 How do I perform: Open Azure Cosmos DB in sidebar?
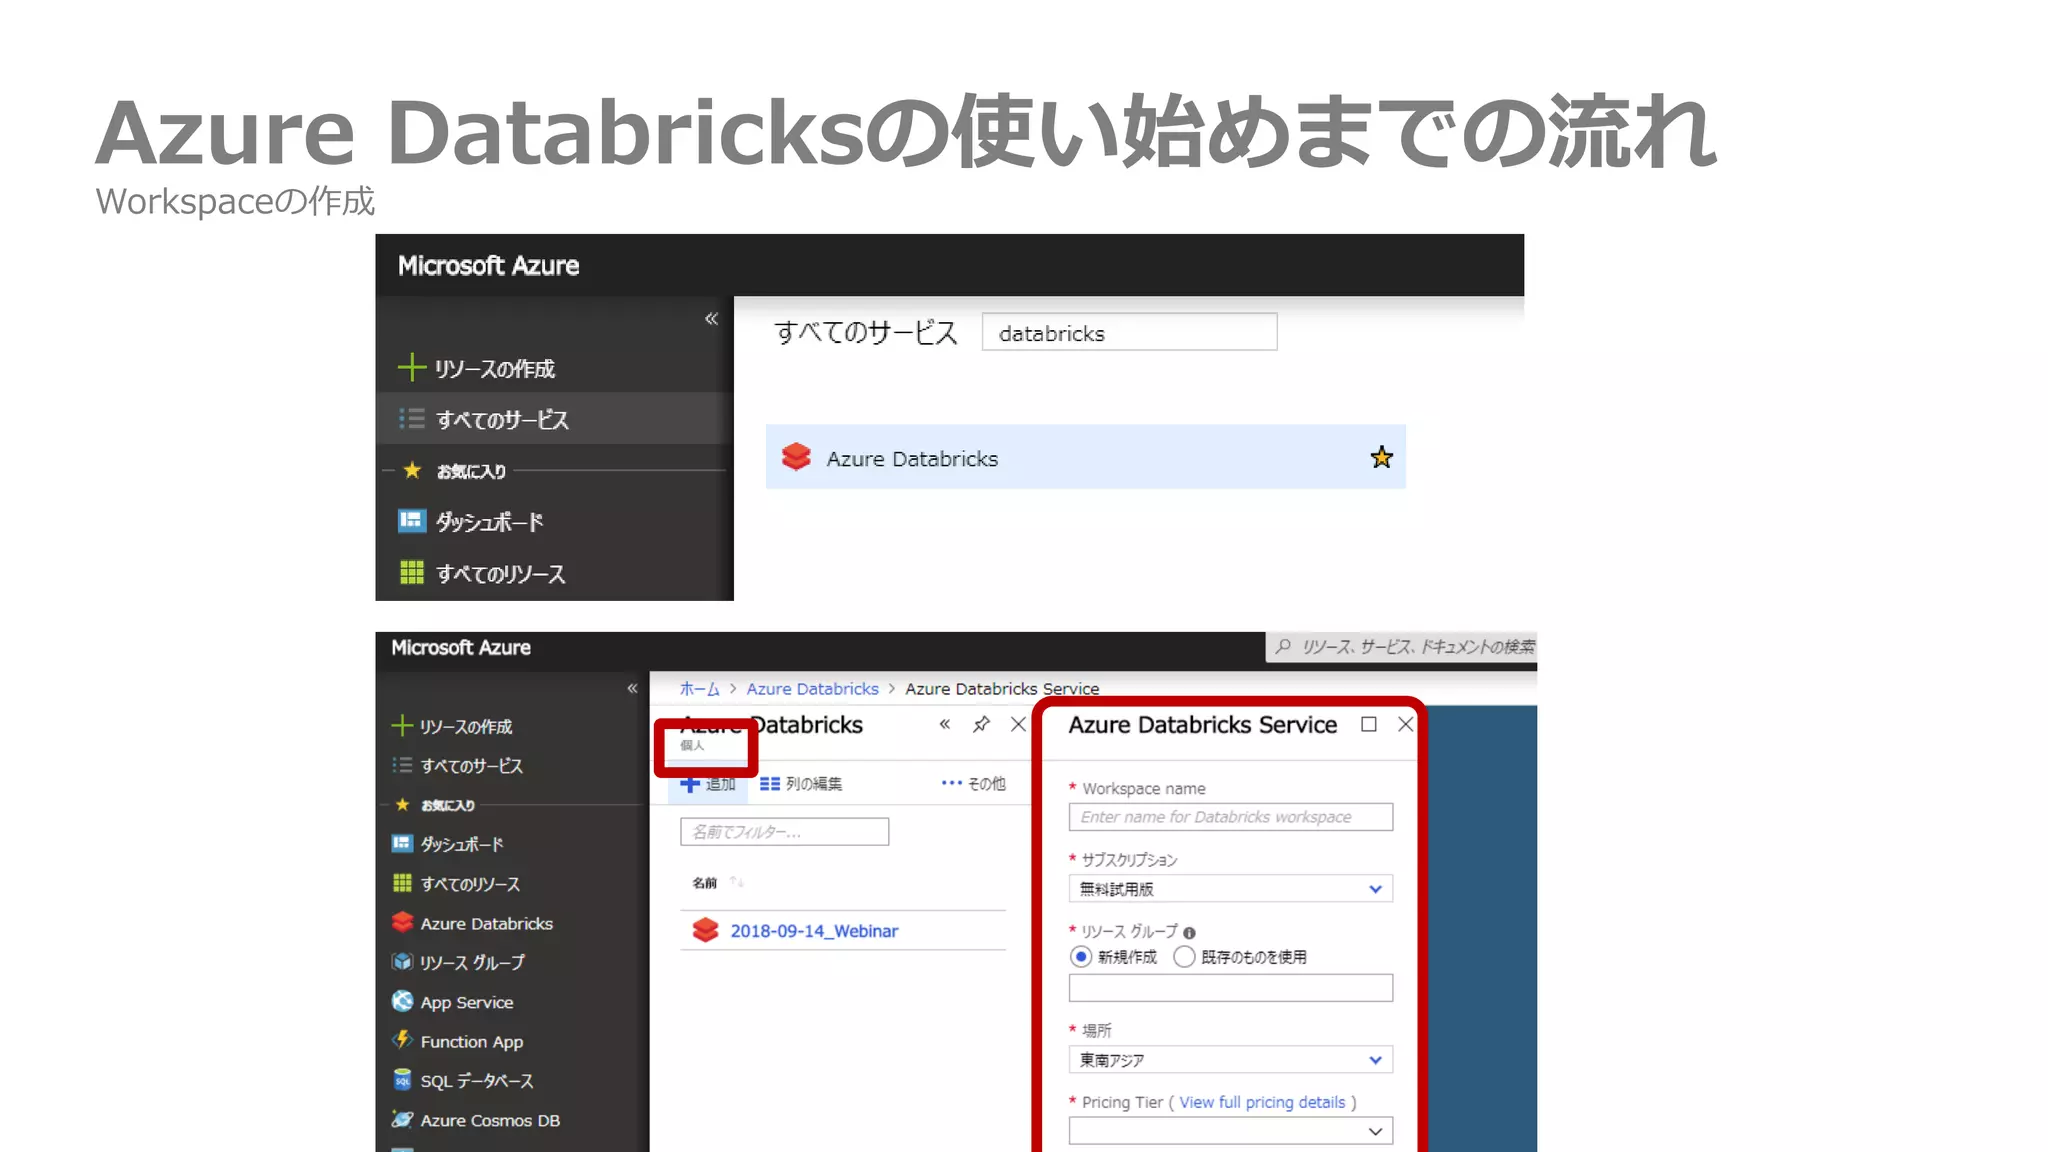click(490, 1120)
